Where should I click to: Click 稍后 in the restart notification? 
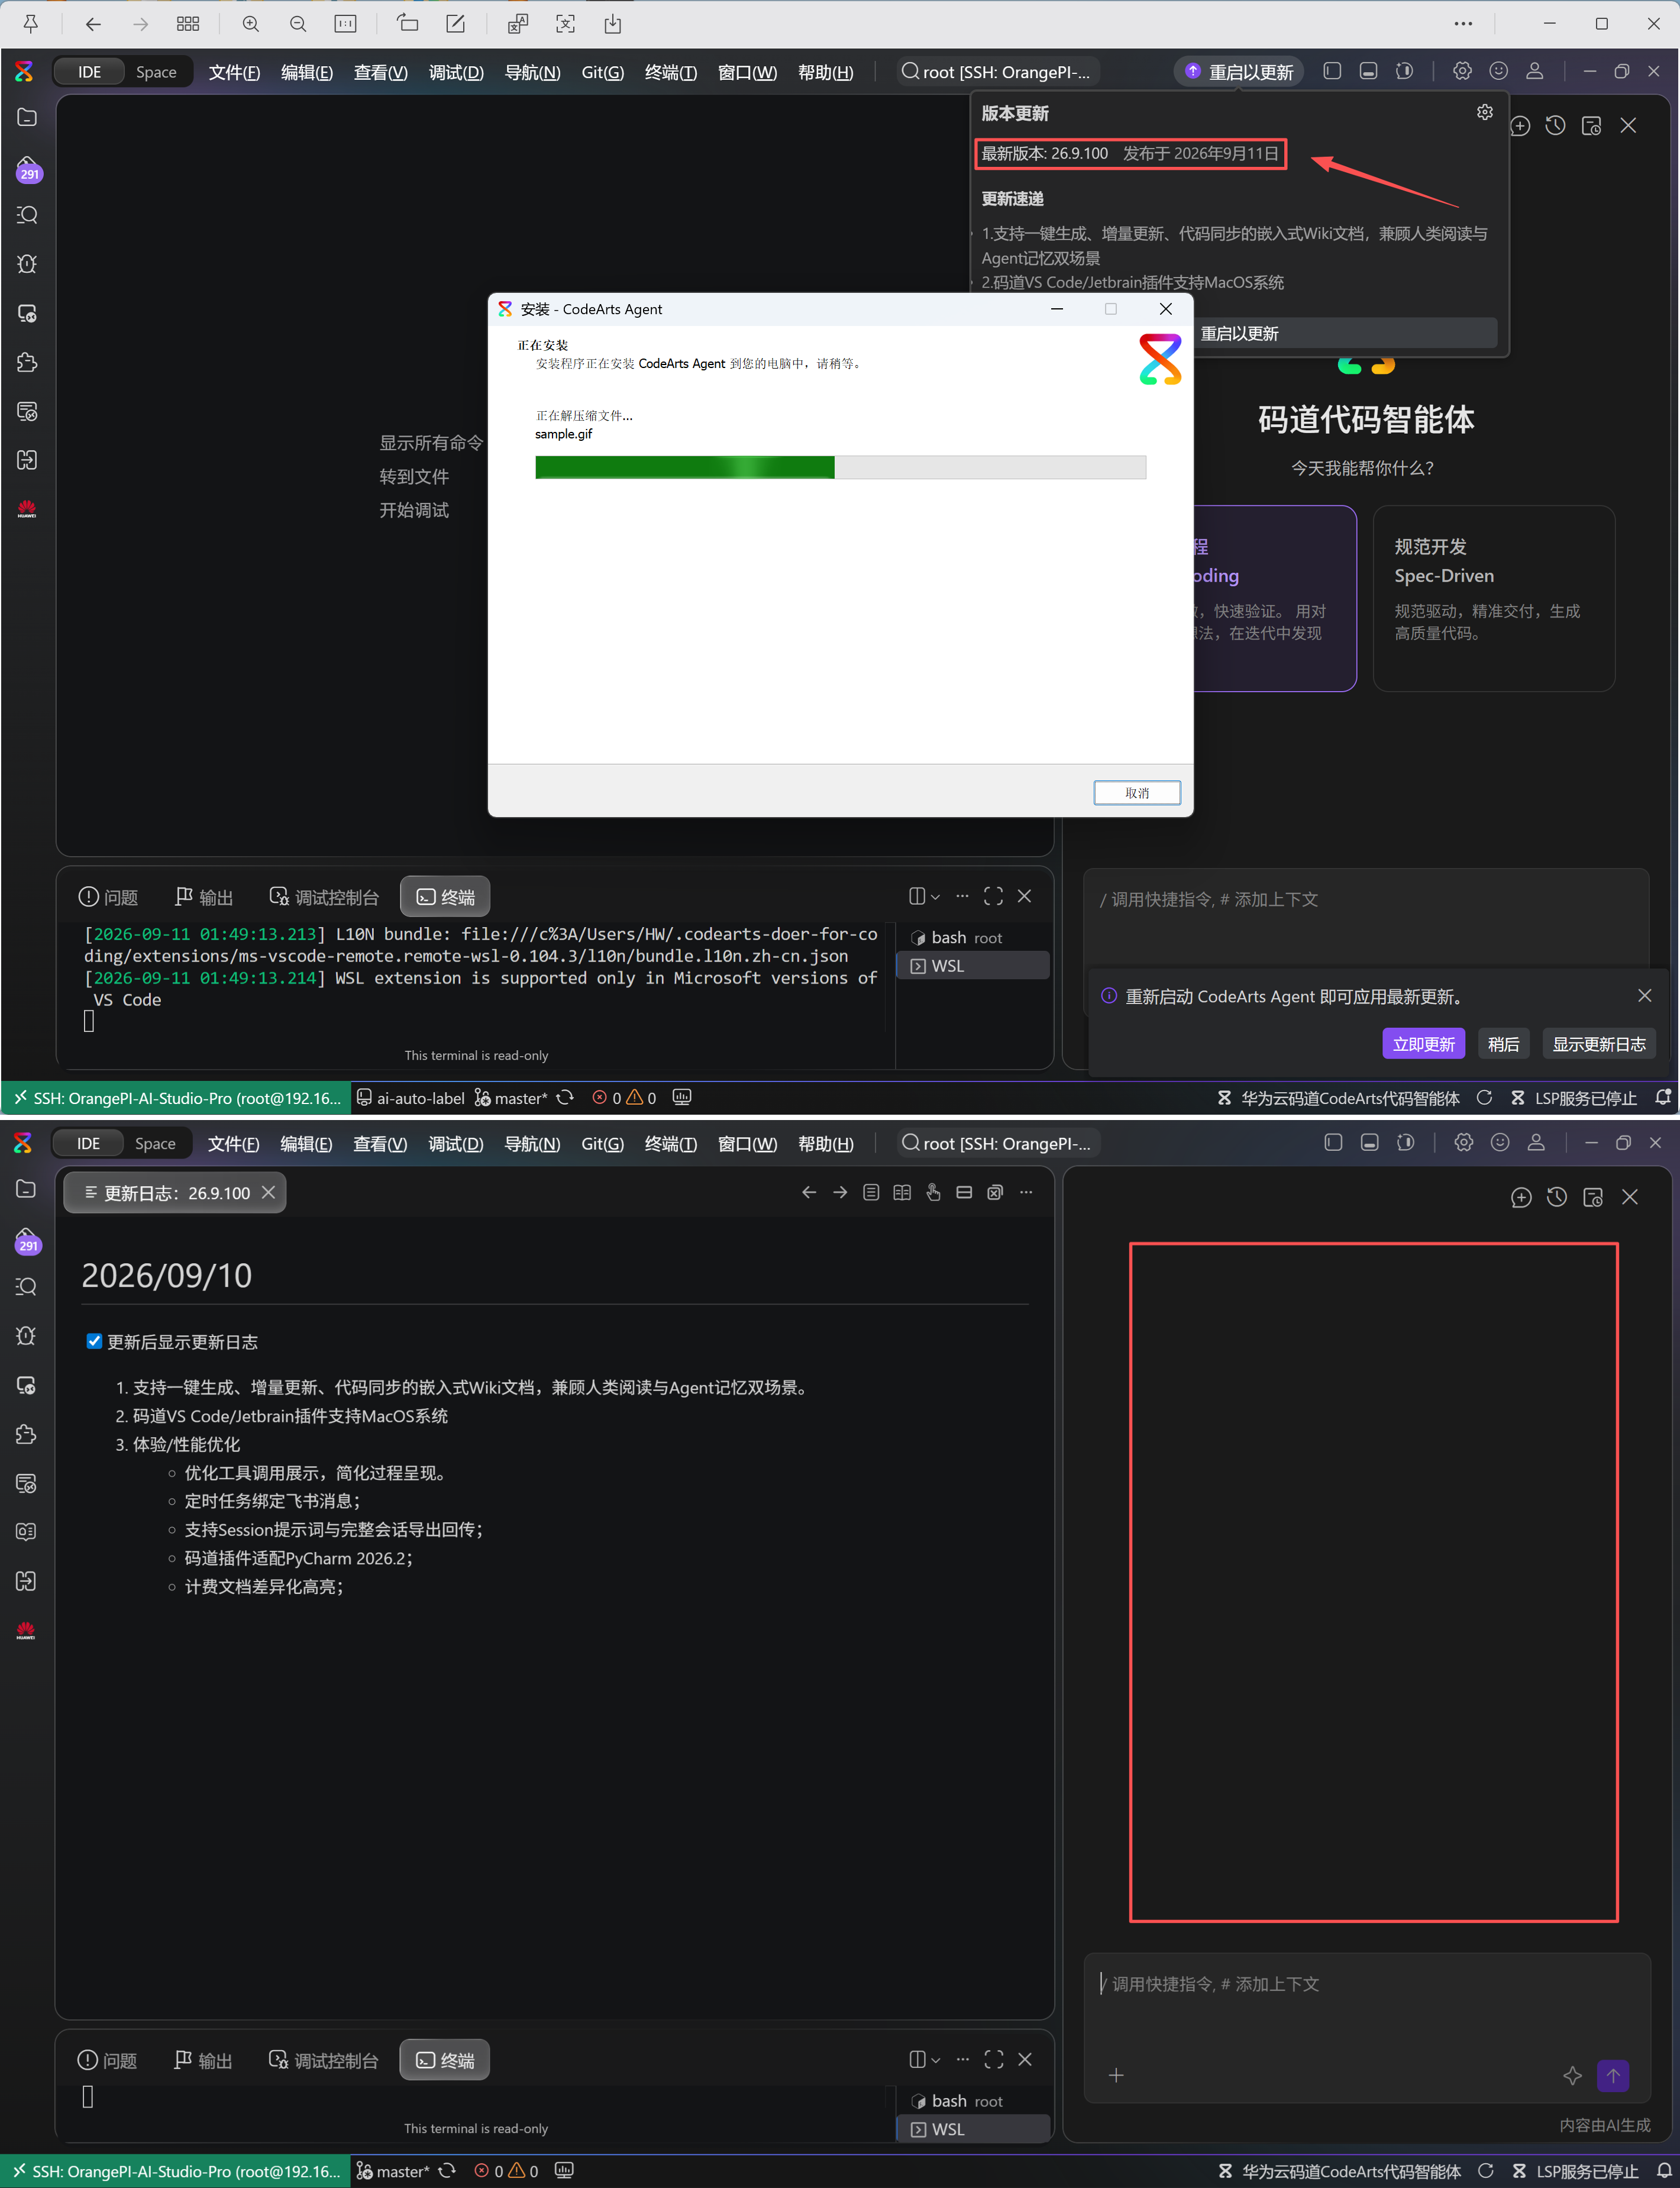click(1503, 1043)
